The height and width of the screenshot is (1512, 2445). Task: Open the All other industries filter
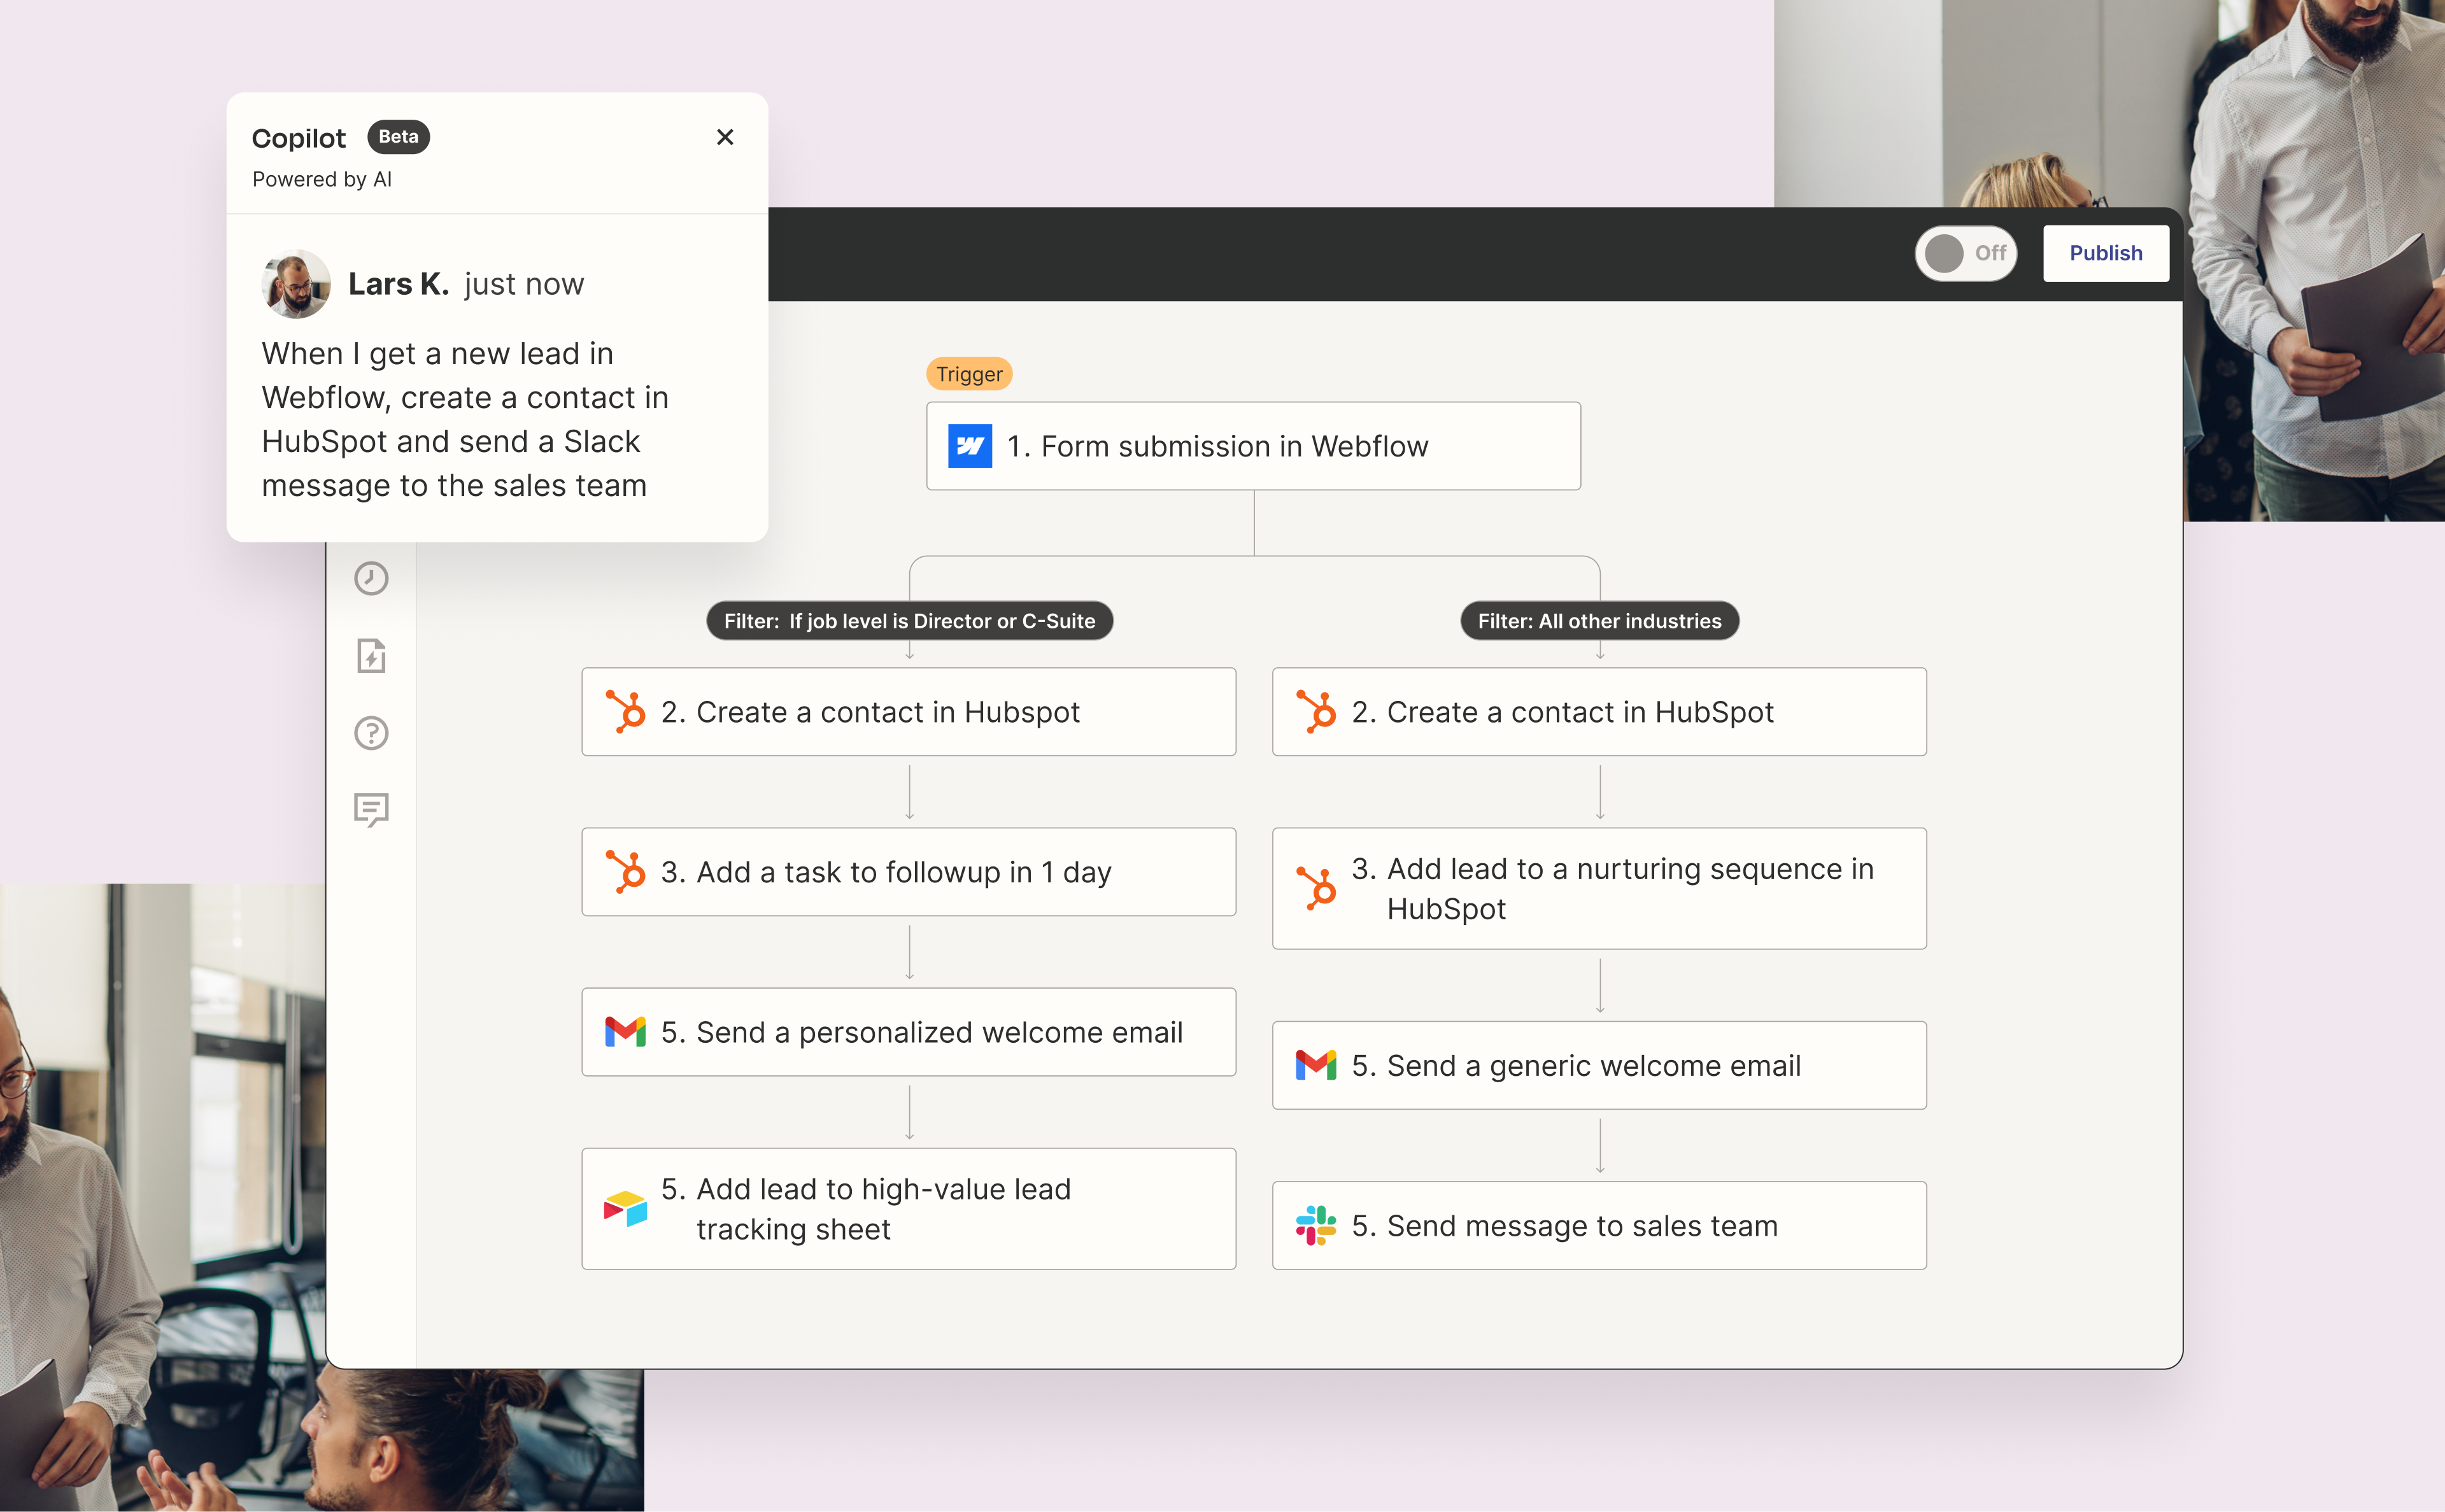coord(1599,621)
